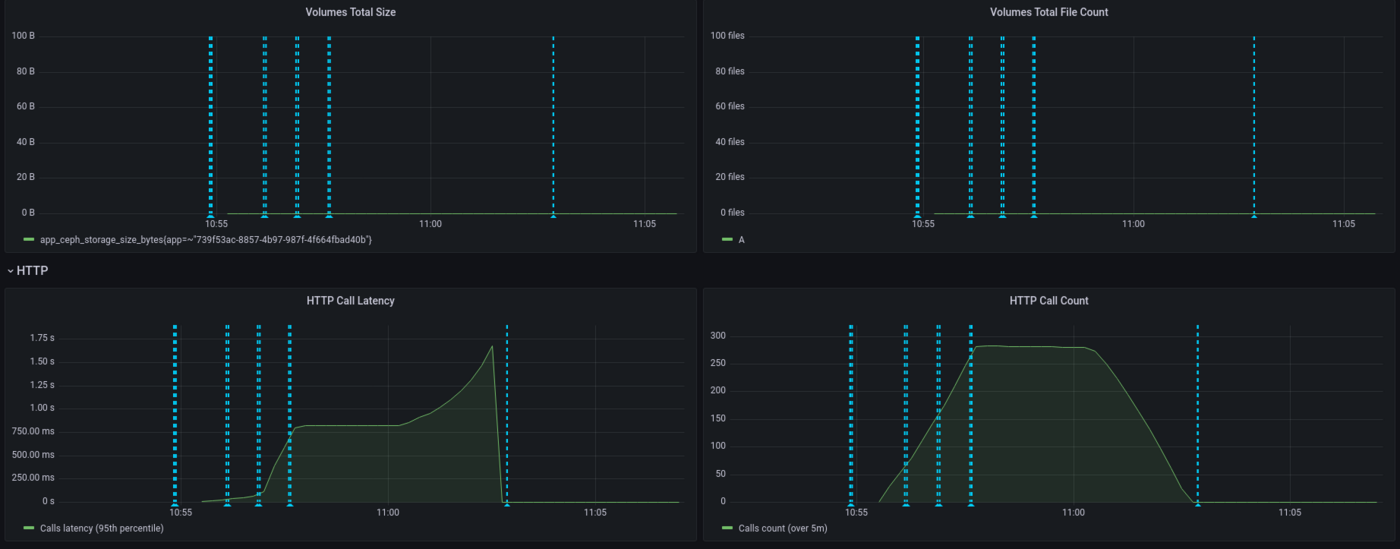
Task: Click the rightmost annotation marker in HTTP Call Latency
Action: click(507, 504)
